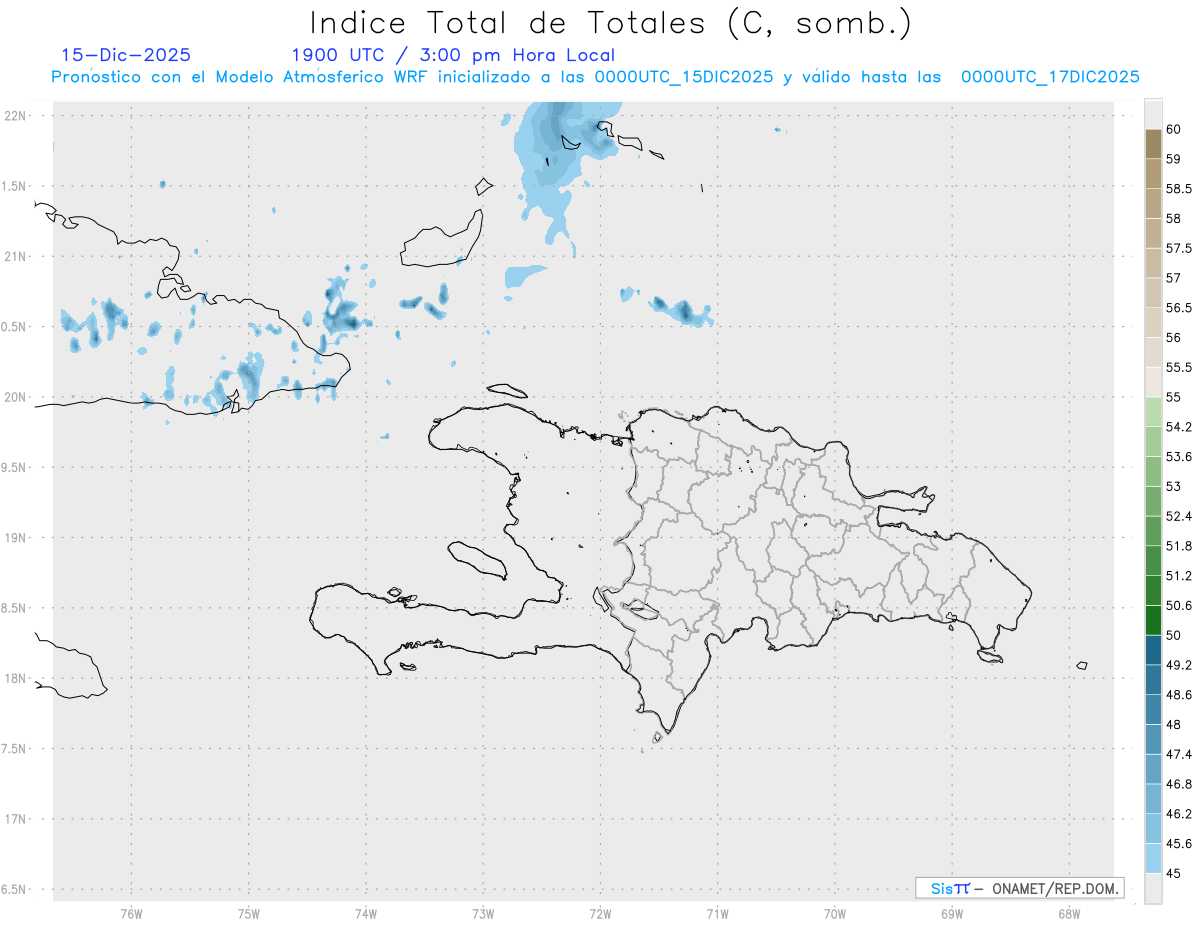
Task: Click the colorbar value '55.5'
Action: (x=1179, y=367)
